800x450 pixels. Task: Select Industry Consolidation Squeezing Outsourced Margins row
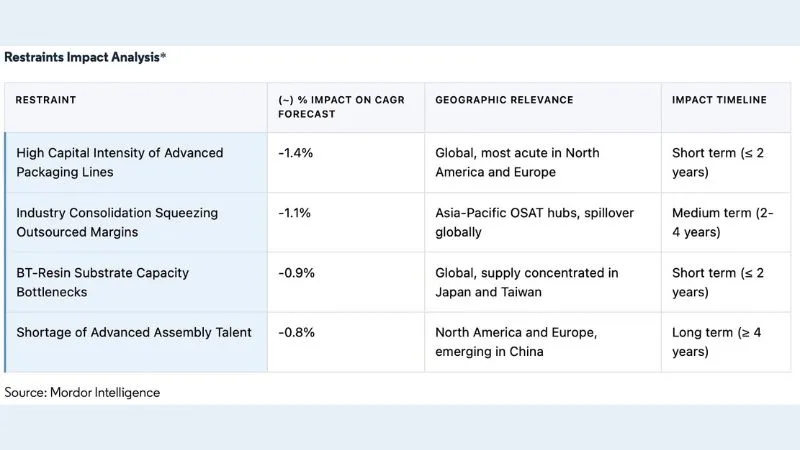click(398, 222)
